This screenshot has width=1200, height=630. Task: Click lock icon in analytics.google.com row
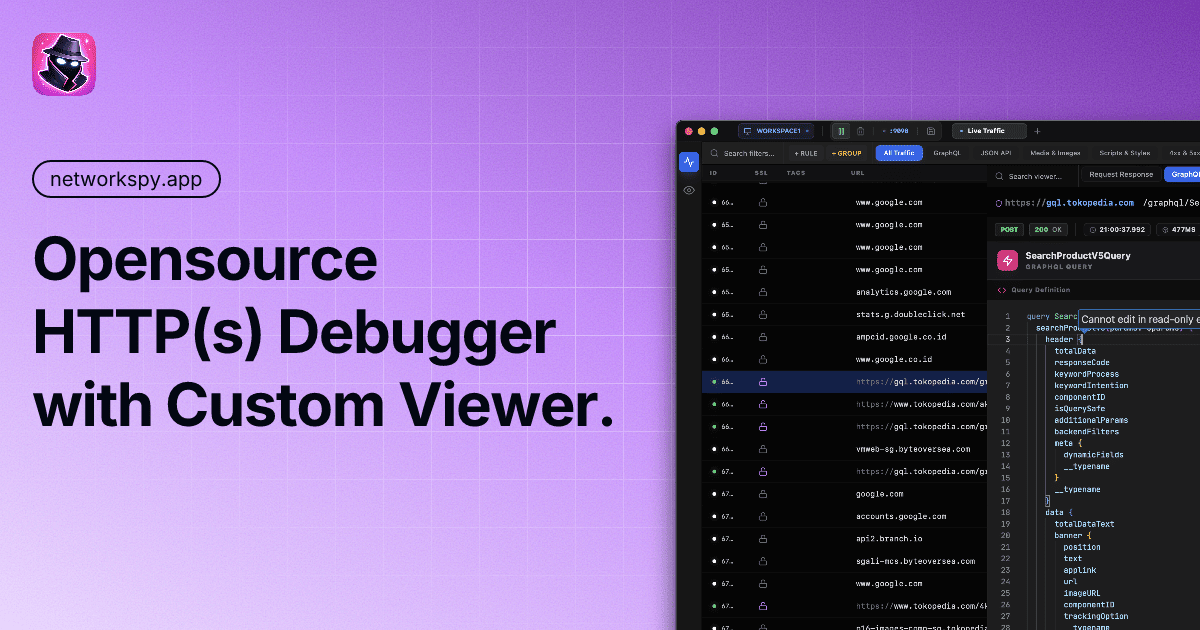coord(763,292)
